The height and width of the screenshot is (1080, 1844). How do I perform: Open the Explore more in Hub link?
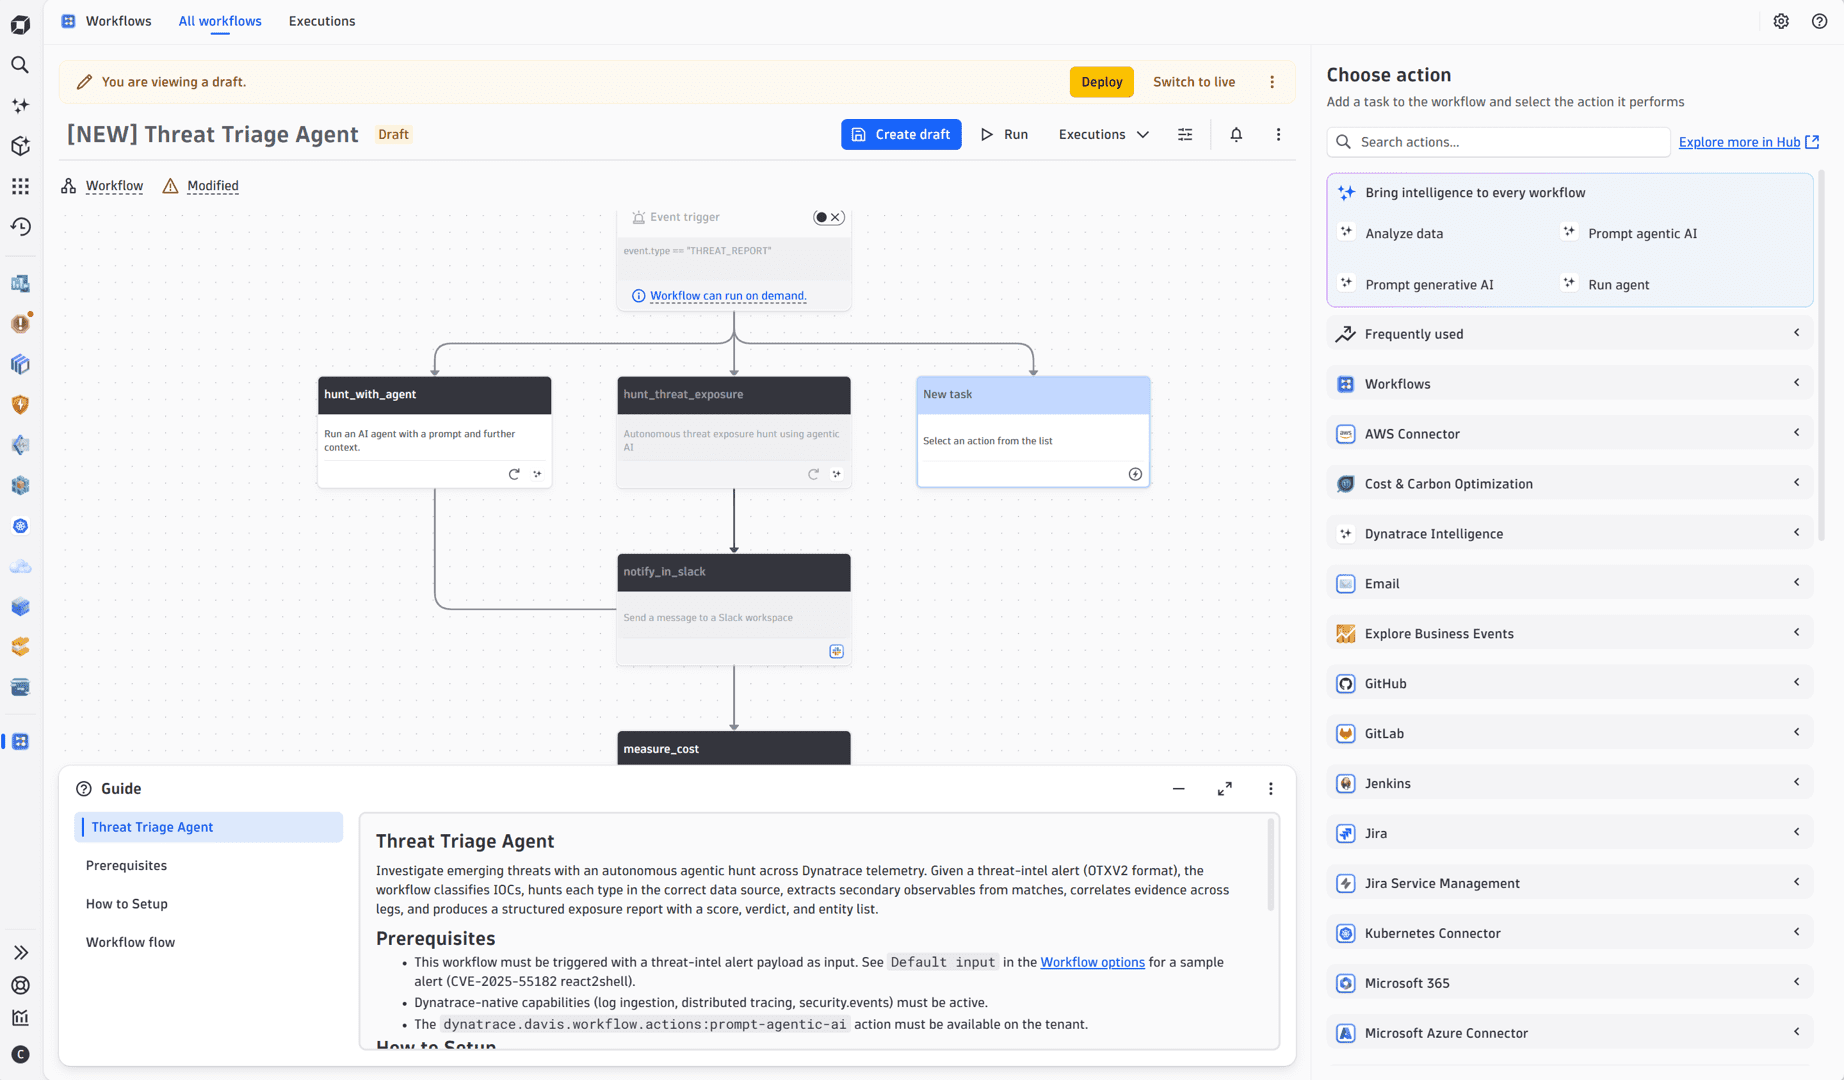point(1748,142)
